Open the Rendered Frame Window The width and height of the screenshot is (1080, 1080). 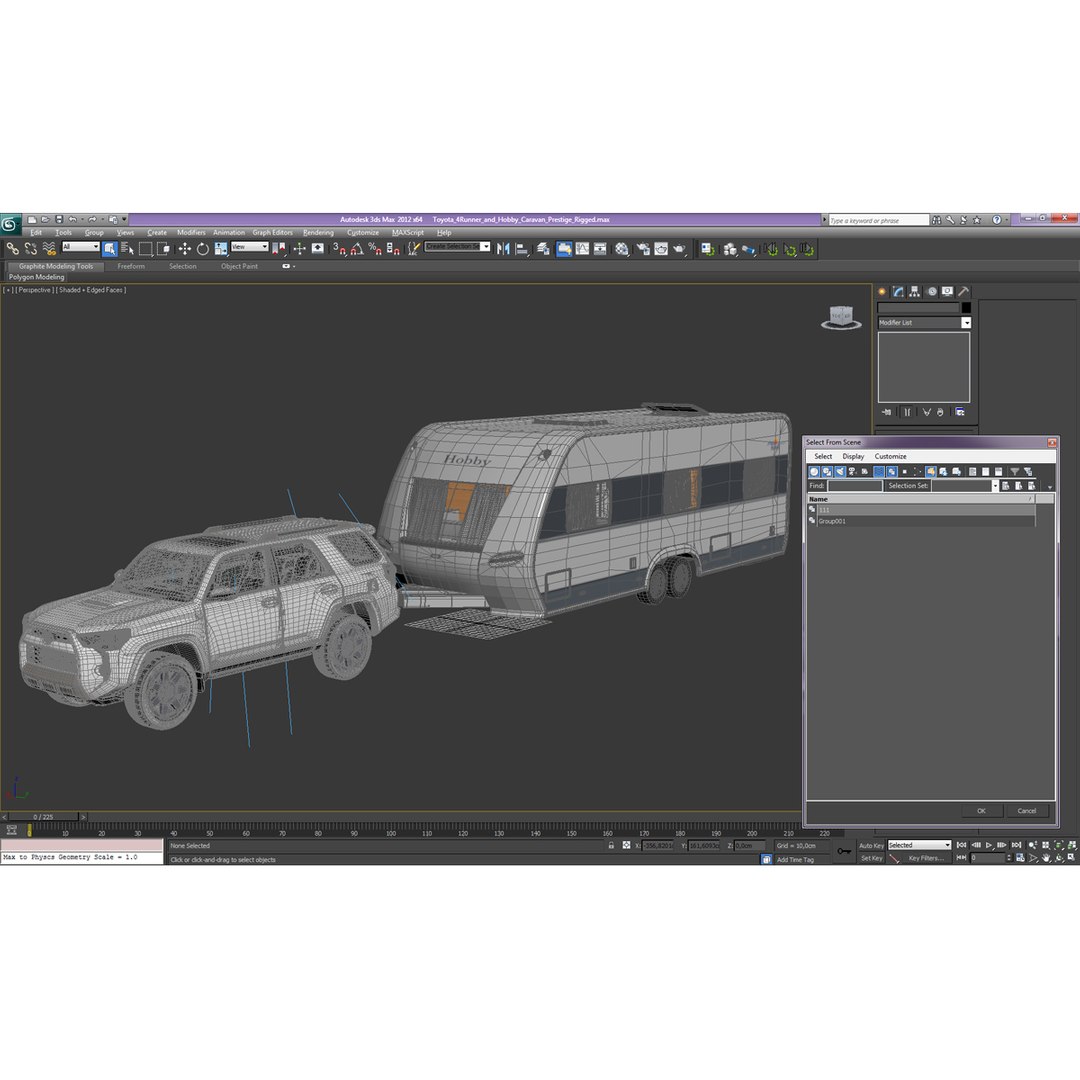tap(661, 249)
